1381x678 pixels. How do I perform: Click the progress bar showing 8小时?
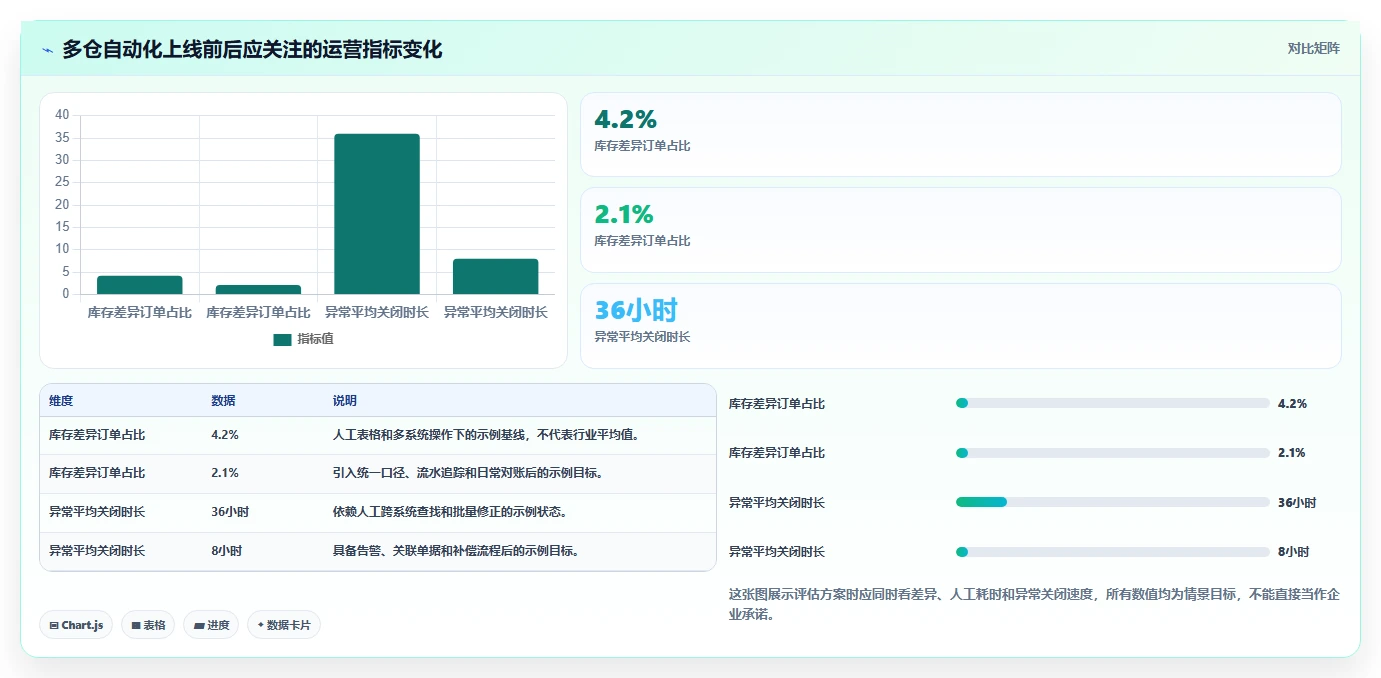(1113, 552)
